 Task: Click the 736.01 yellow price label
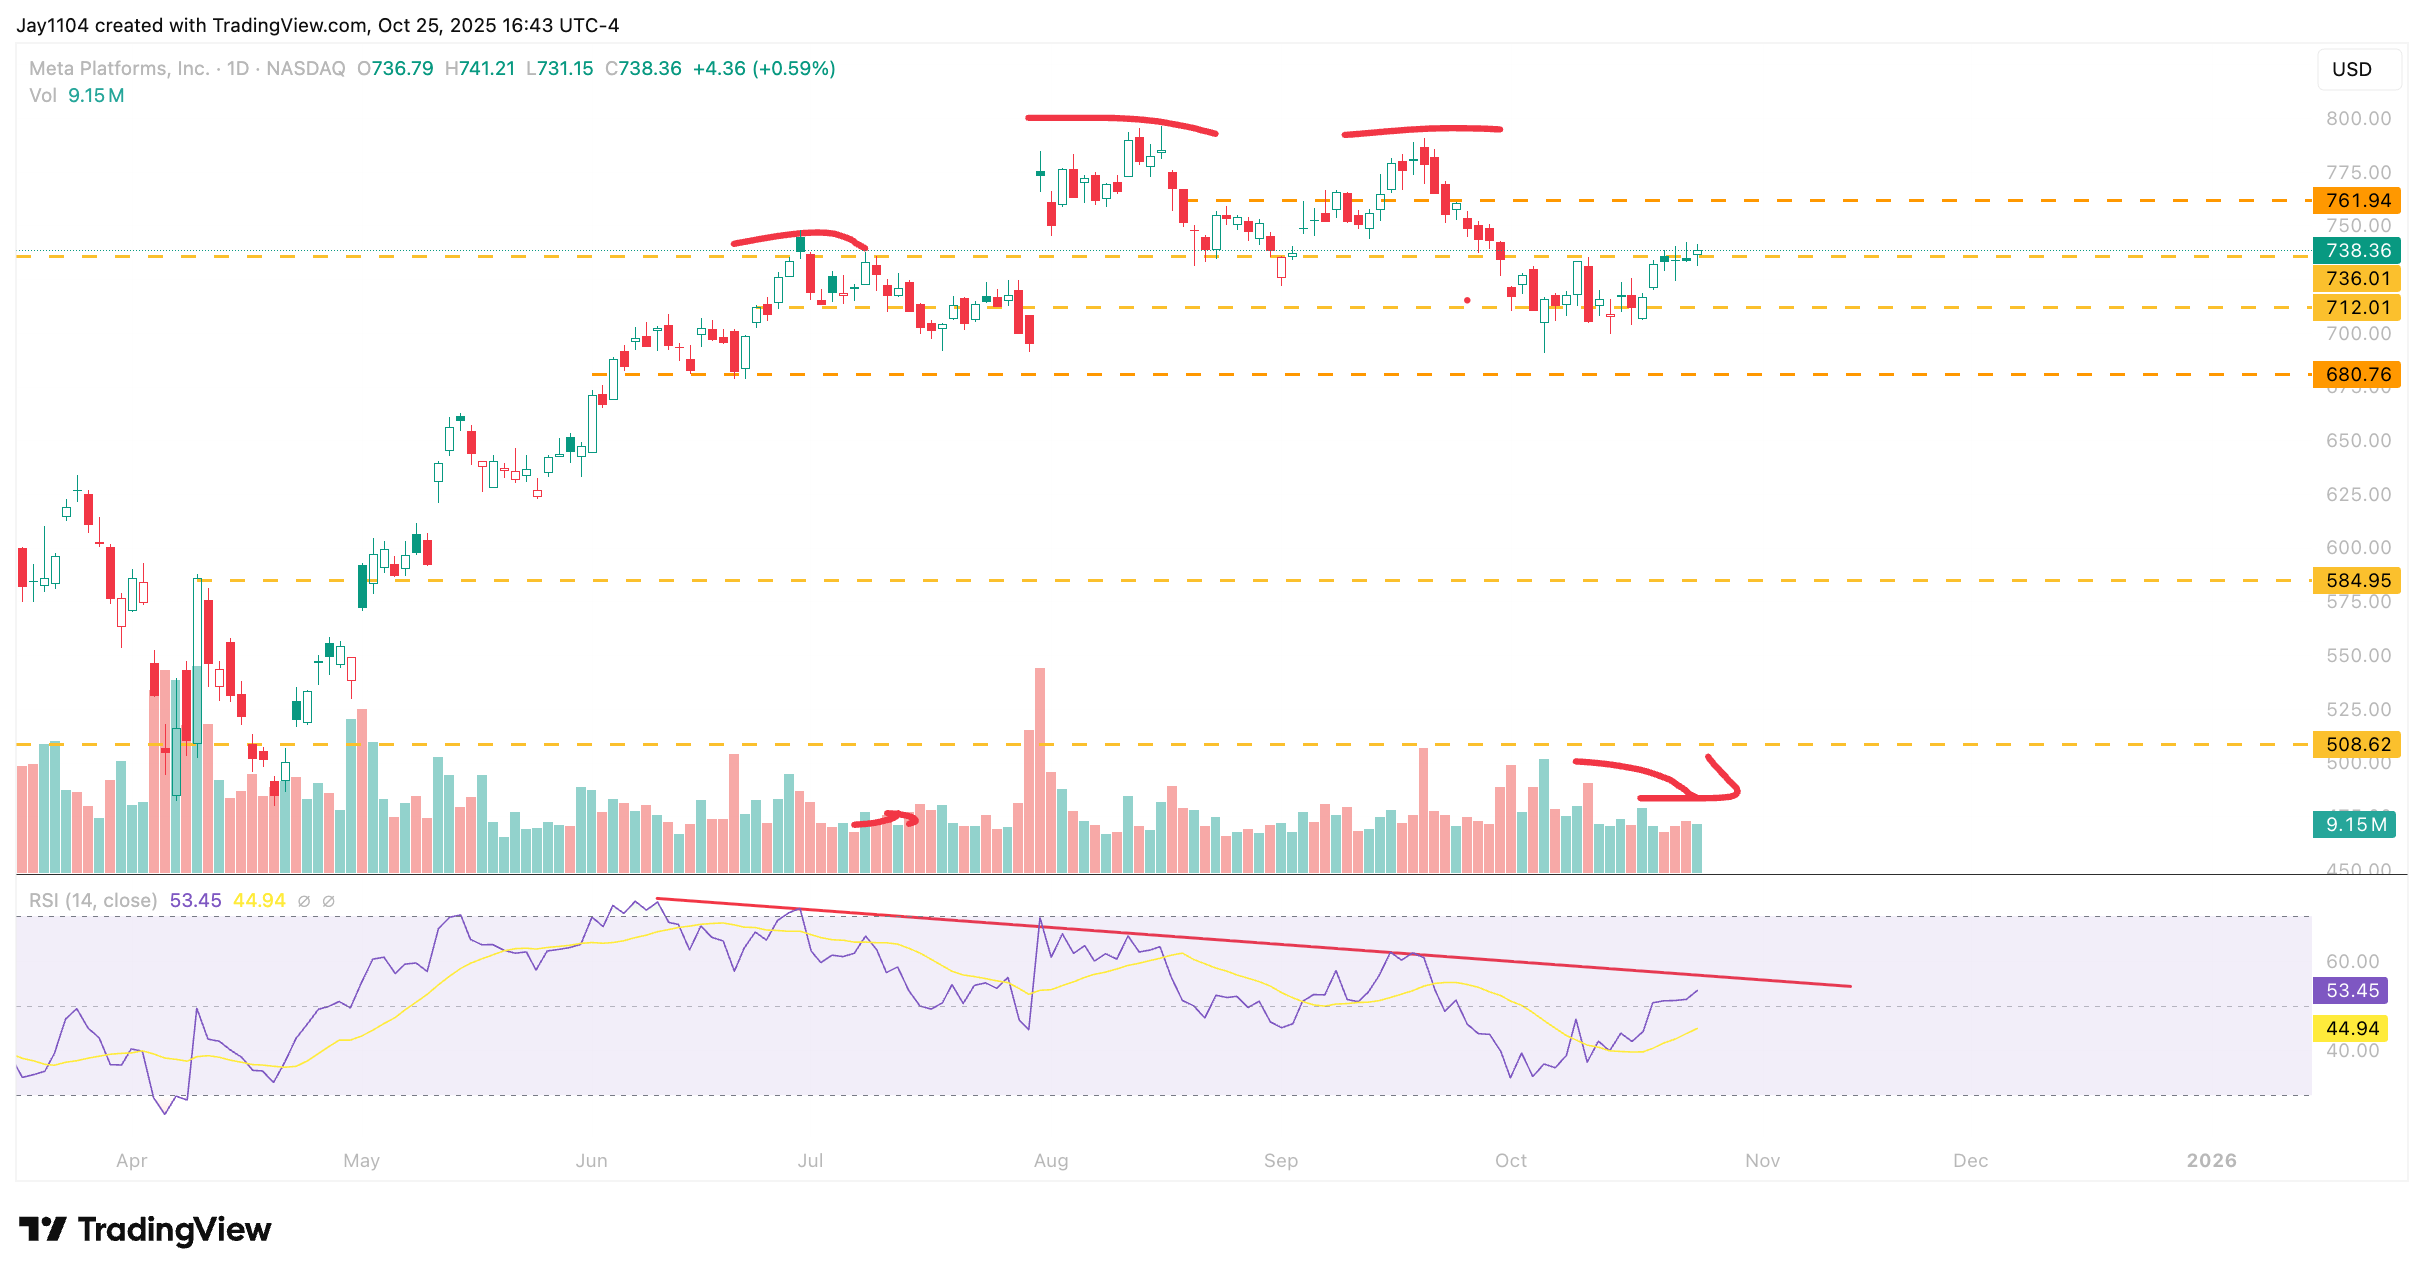pyautogui.click(x=2357, y=278)
